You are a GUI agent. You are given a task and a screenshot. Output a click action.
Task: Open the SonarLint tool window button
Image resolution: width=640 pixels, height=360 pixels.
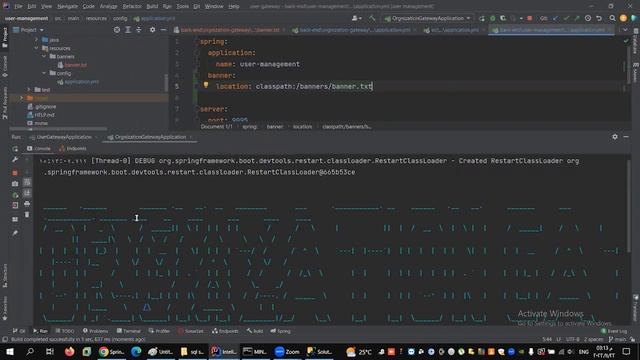[191, 331]
